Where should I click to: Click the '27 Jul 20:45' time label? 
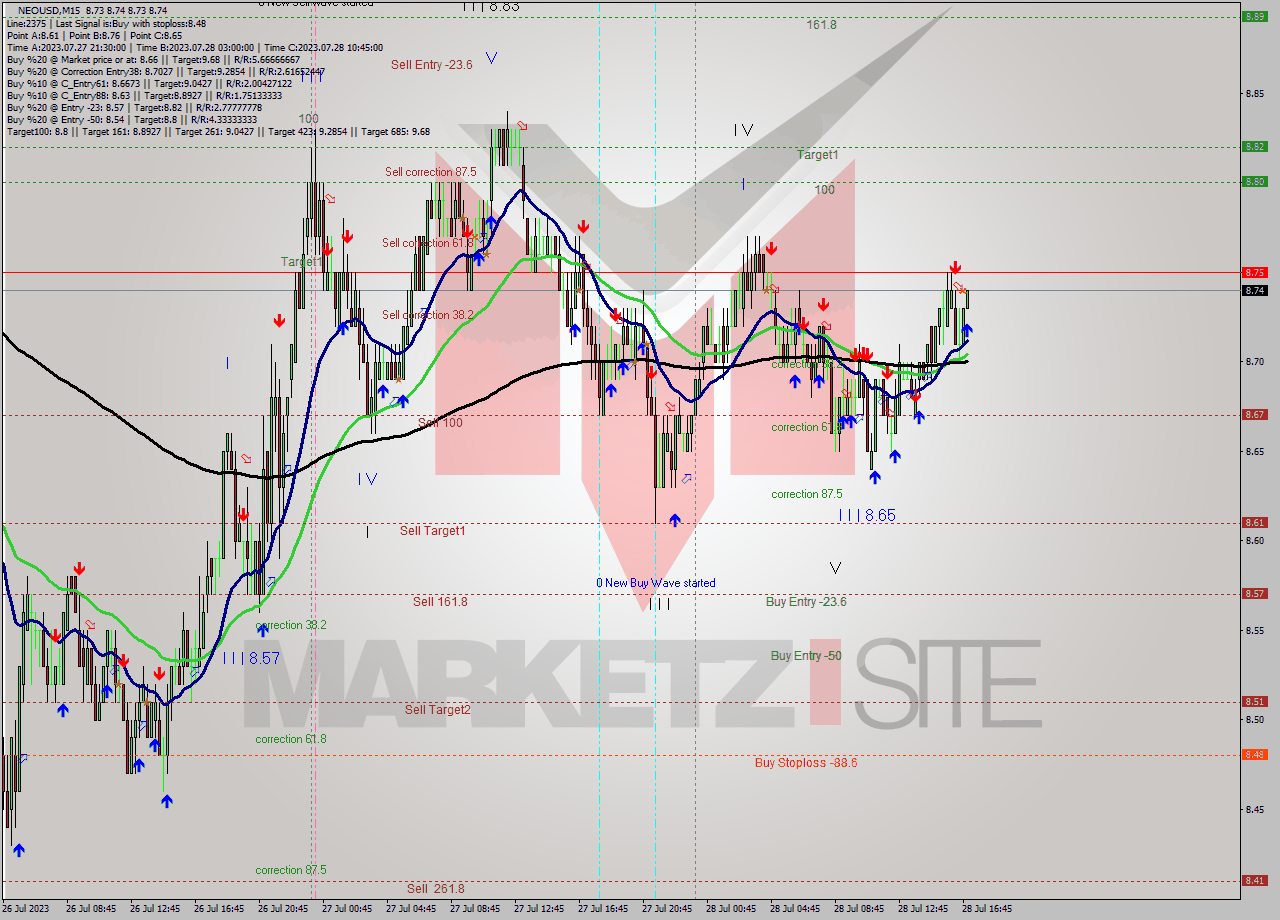click(667, 909)
